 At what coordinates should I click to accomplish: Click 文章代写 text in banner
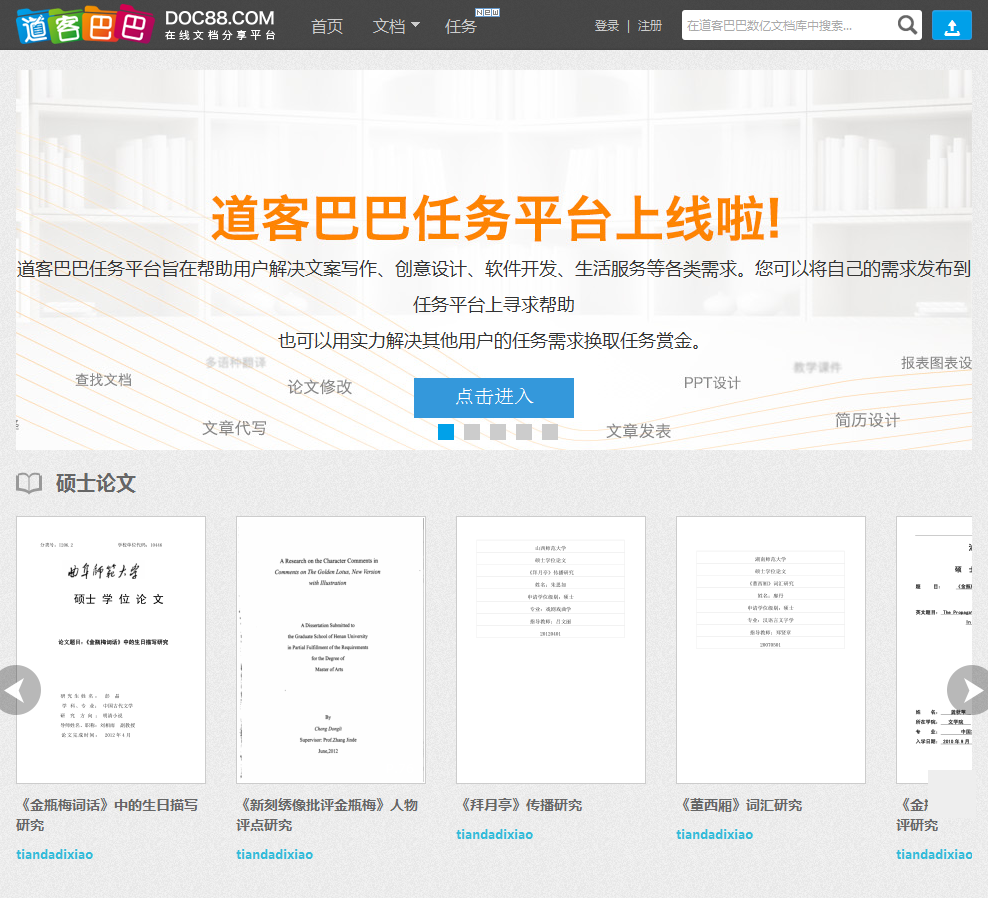[234, 429]
